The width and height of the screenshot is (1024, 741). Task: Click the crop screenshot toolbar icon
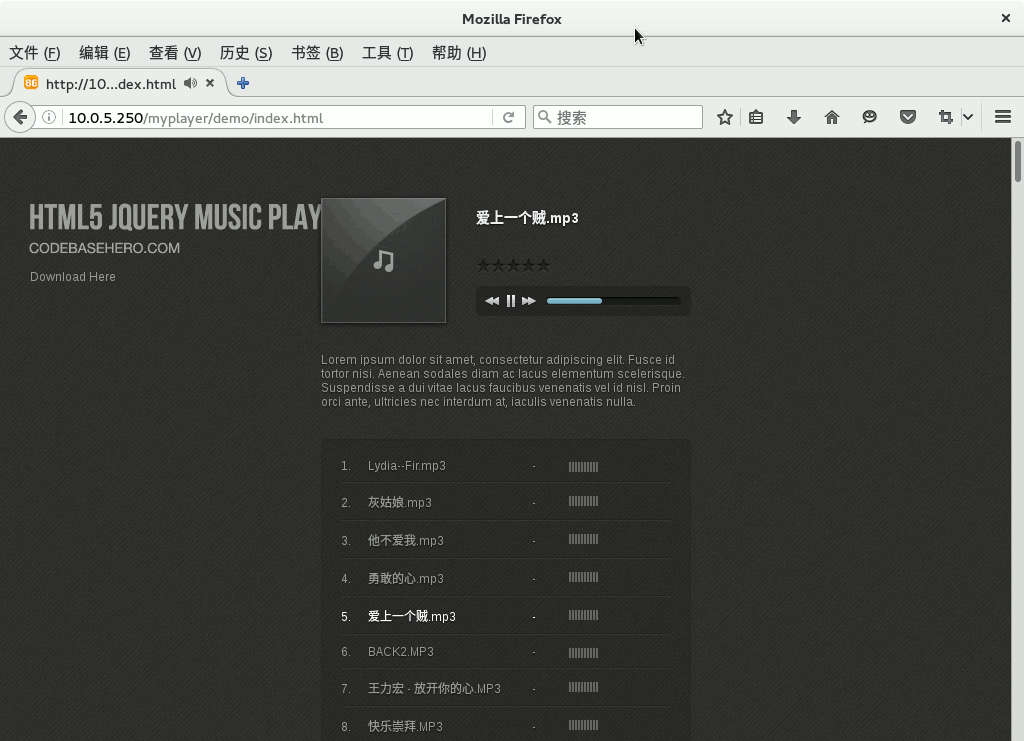tap(945, 118)
